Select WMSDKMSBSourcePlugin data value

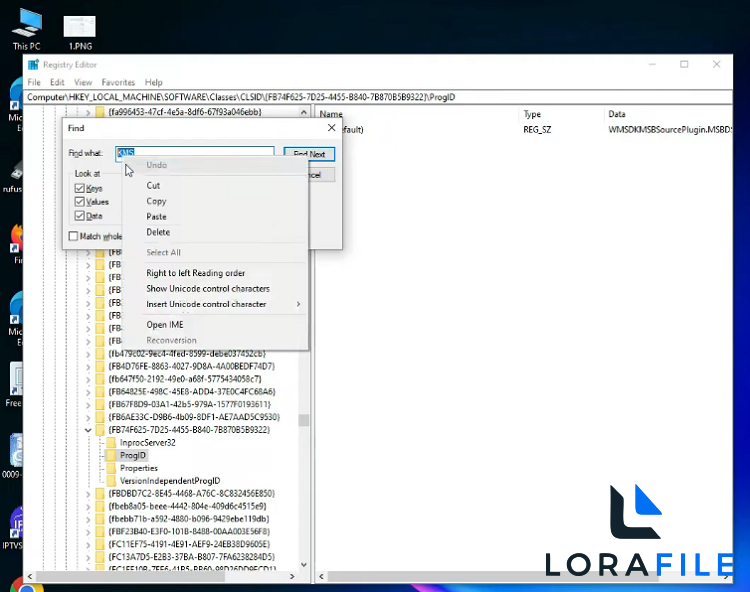(670, 130)
